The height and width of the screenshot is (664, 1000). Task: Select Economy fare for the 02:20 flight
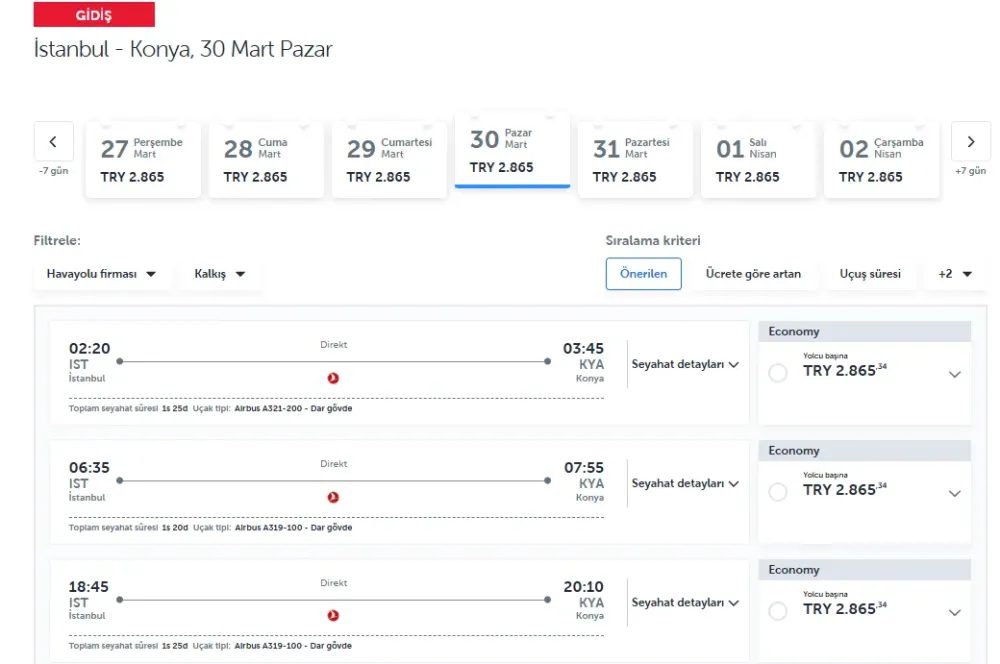tap(778, 373)
